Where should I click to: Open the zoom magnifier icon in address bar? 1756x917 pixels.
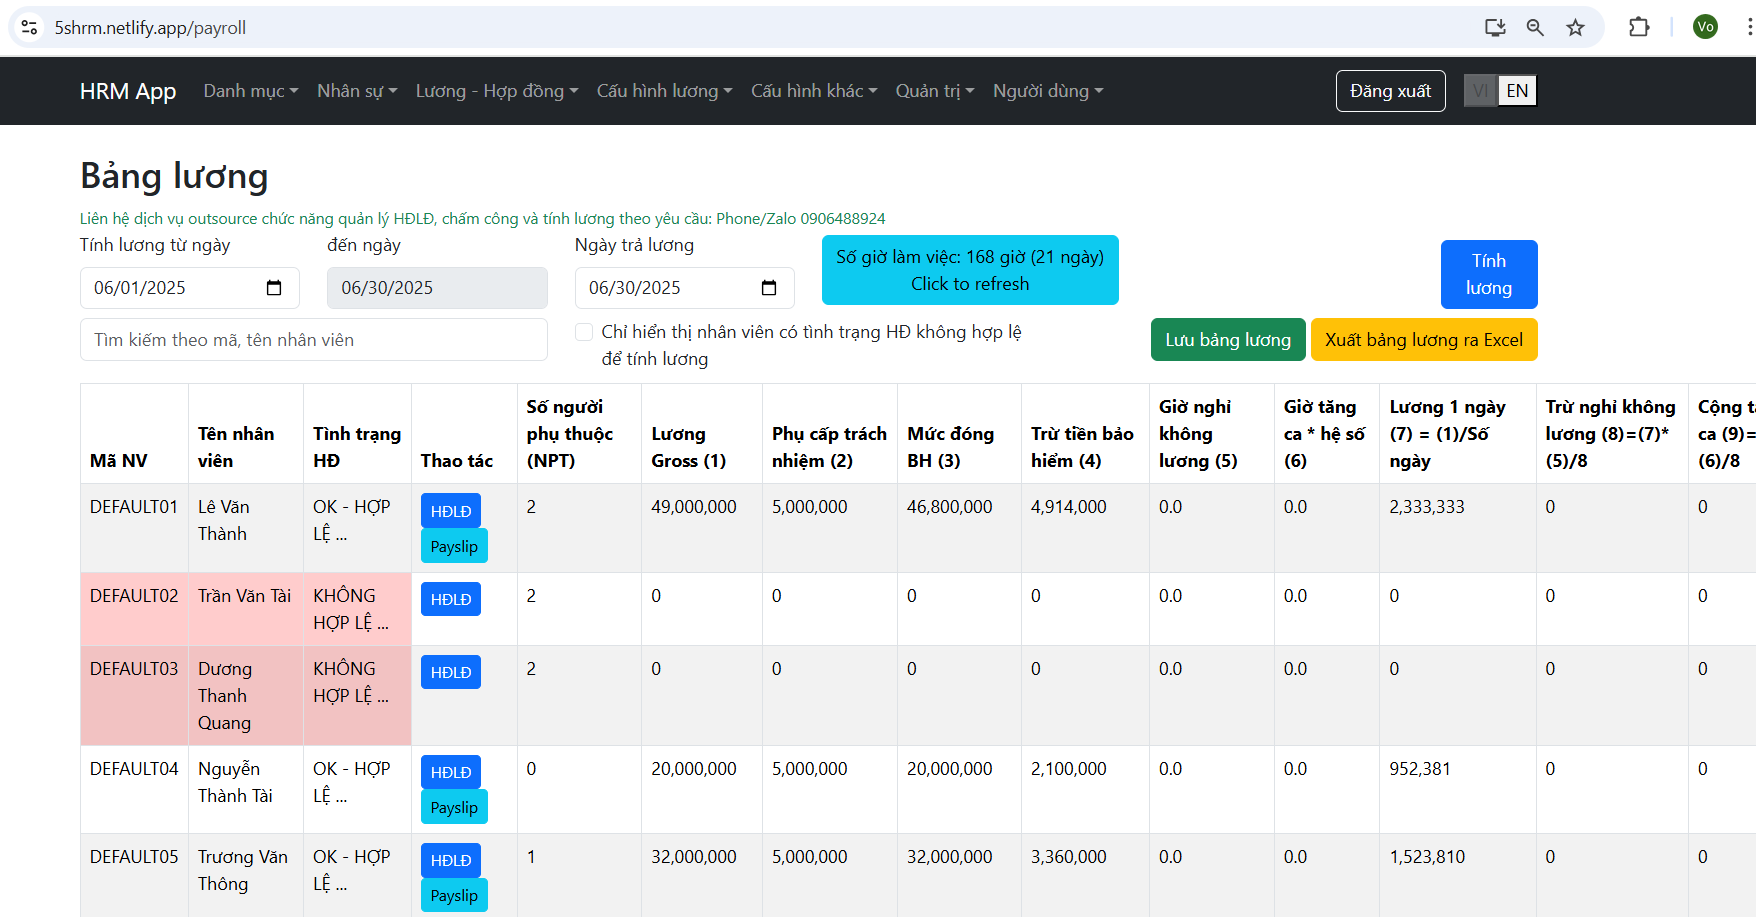[x=1535, y=27]
